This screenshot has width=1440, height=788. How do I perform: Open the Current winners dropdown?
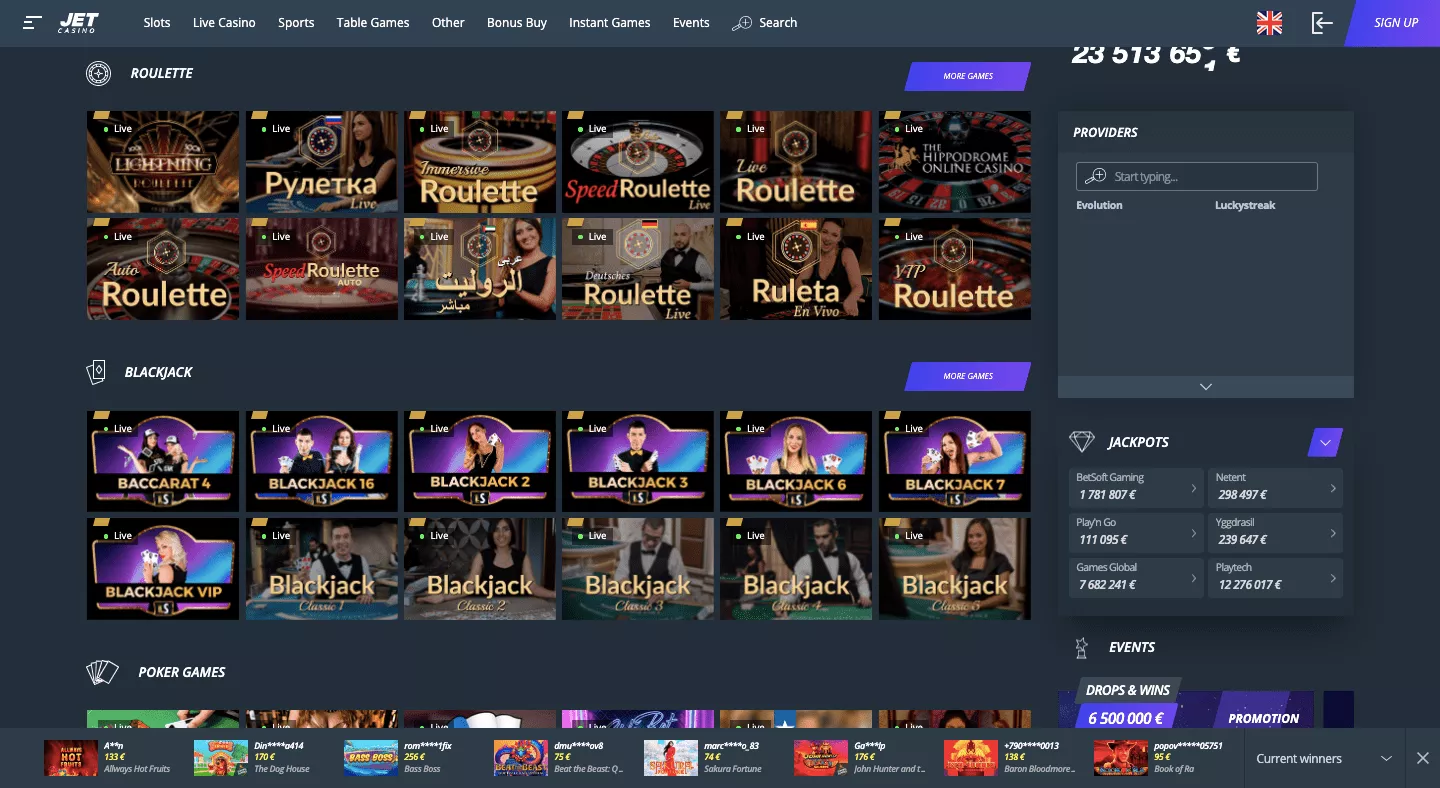click(x=1386, y=759)
